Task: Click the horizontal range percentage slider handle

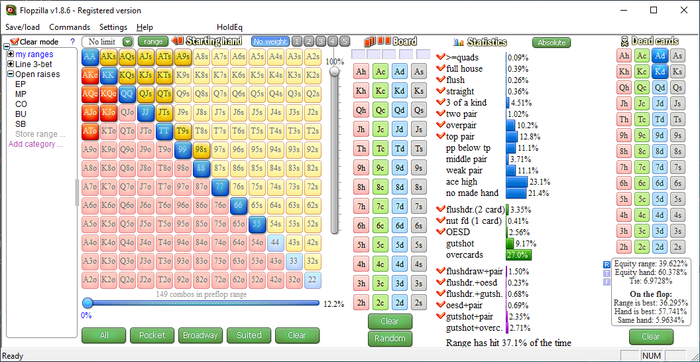Action: click(x=88, y=303)
